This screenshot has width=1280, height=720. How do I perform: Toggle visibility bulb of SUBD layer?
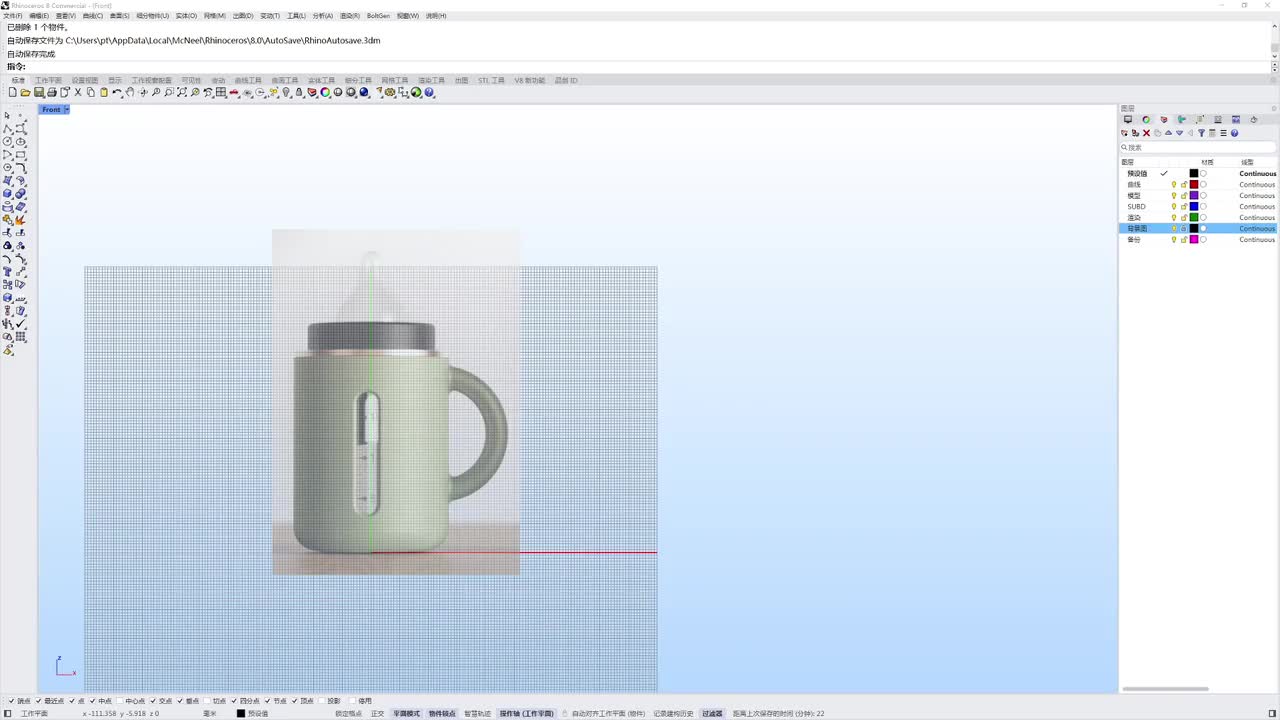tap(1174, 207)
